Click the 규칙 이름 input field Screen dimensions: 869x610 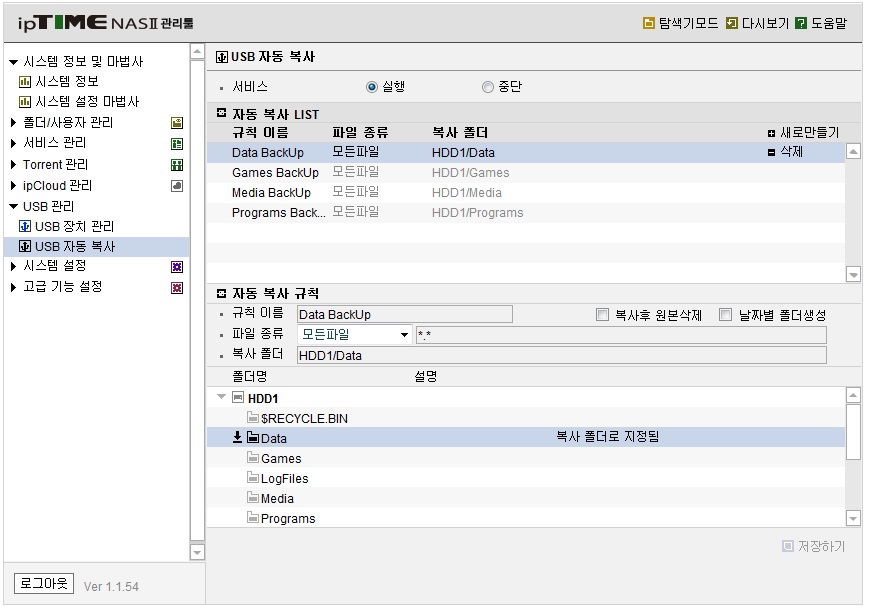[x=405, y=315]
